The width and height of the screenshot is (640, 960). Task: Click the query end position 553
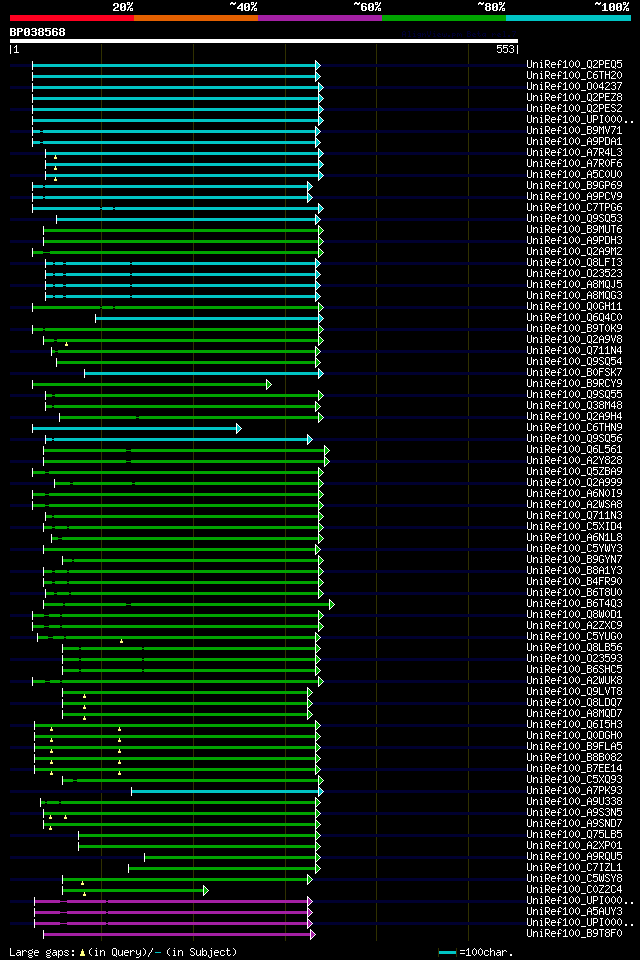pos(505,50)
